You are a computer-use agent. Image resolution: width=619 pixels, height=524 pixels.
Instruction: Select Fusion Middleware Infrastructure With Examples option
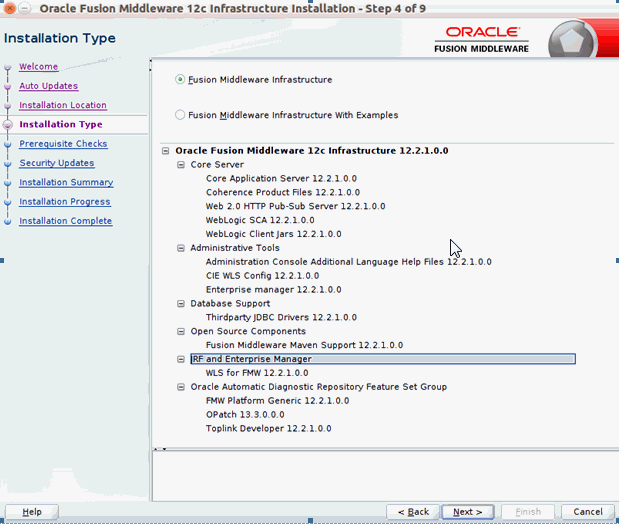(x=180, y=115)
